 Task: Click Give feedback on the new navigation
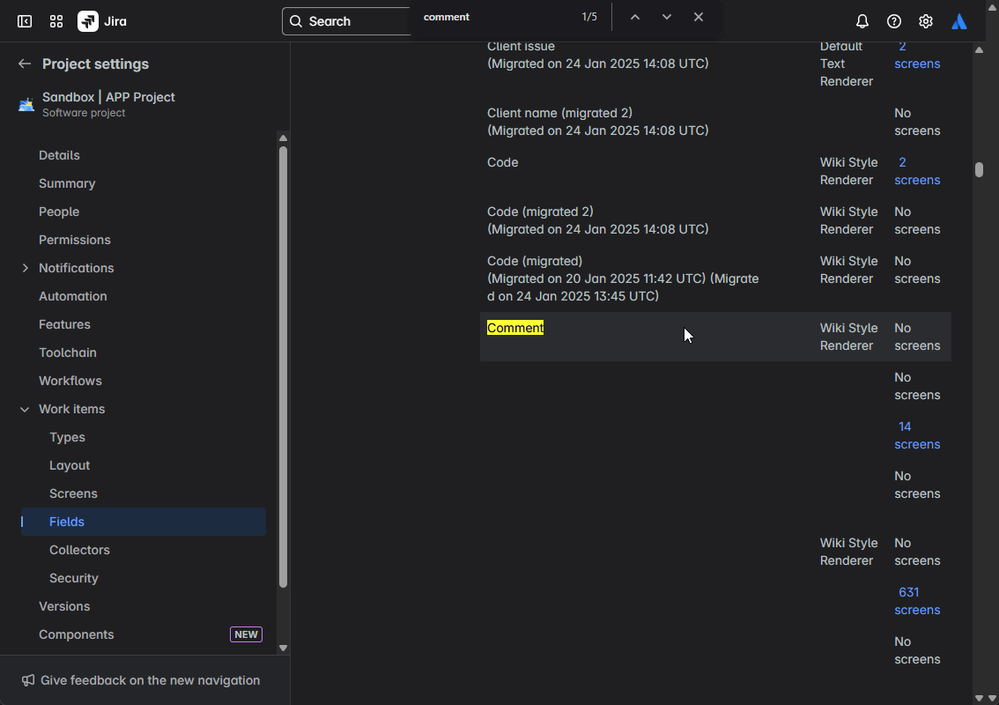coord(150,680)
